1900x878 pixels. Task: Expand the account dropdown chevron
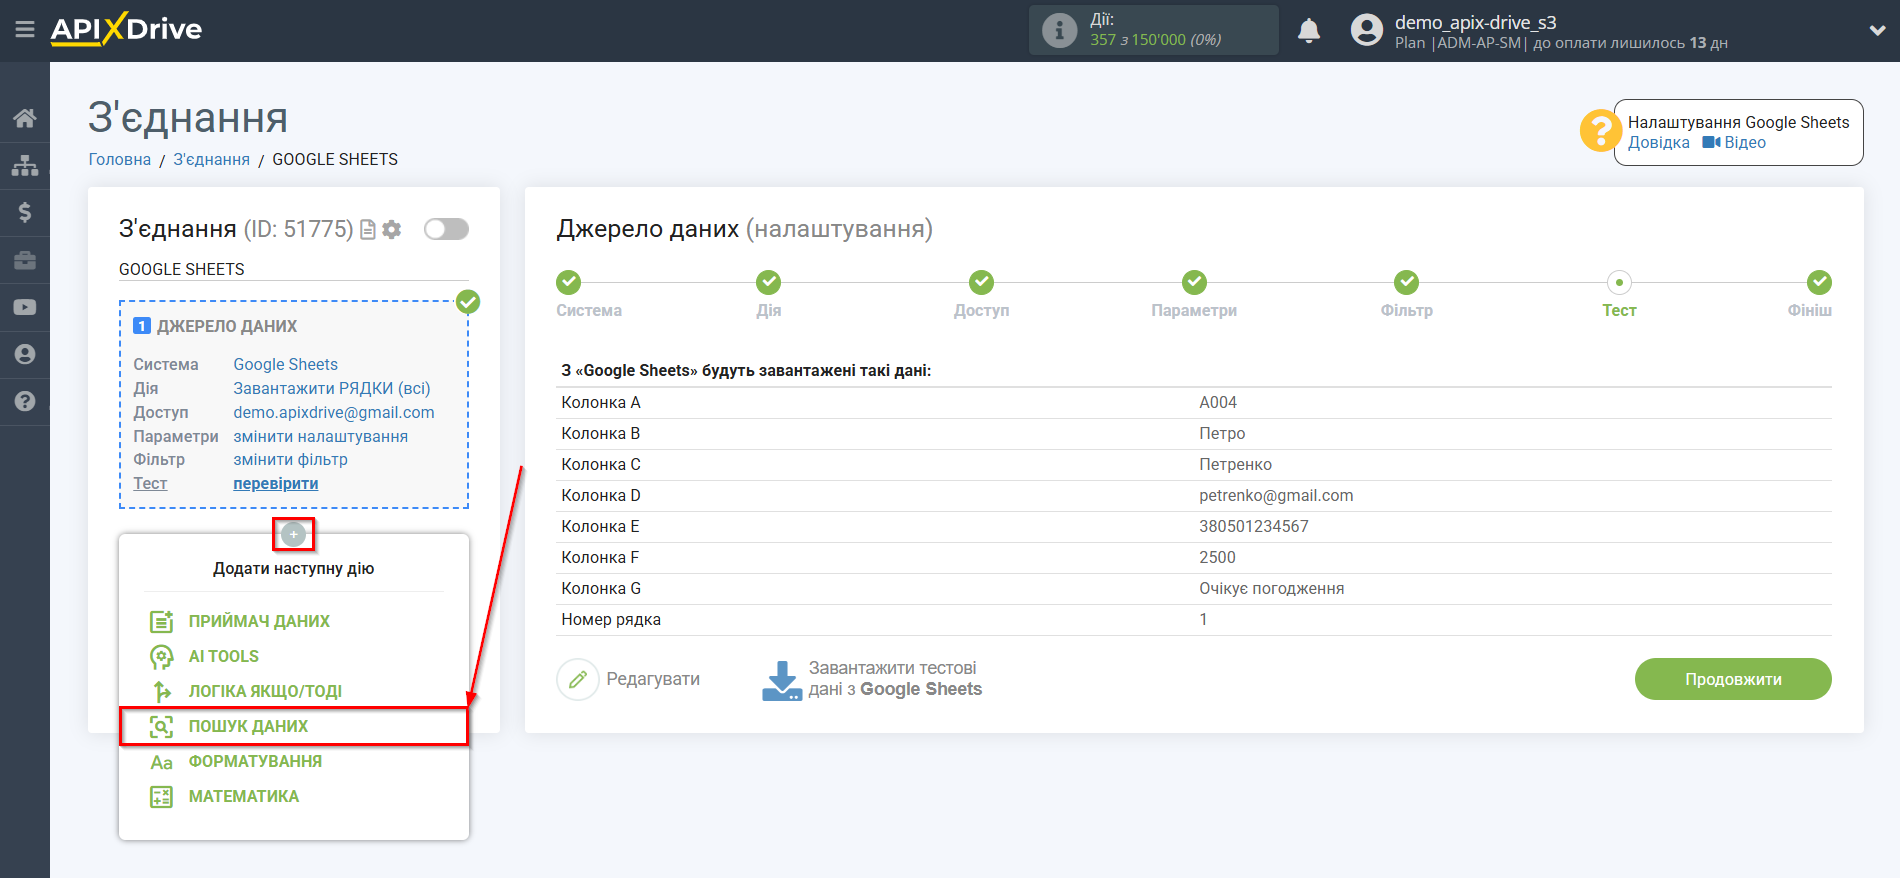click(x=1877, y=30)
